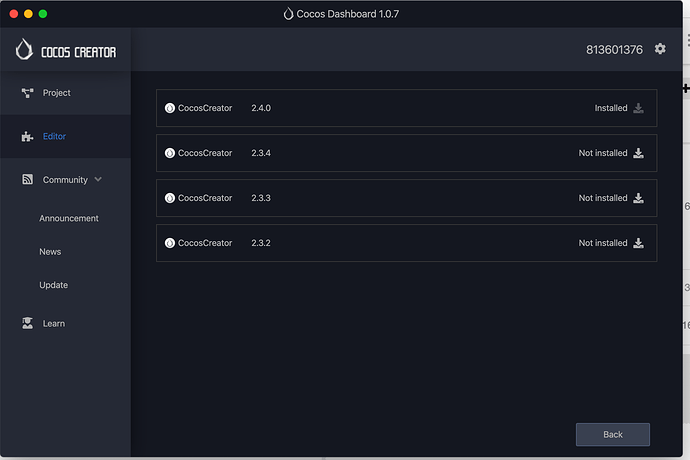Open the Project tab
Viewport: 690px width, 460px height.
click(x=56, y=93)
